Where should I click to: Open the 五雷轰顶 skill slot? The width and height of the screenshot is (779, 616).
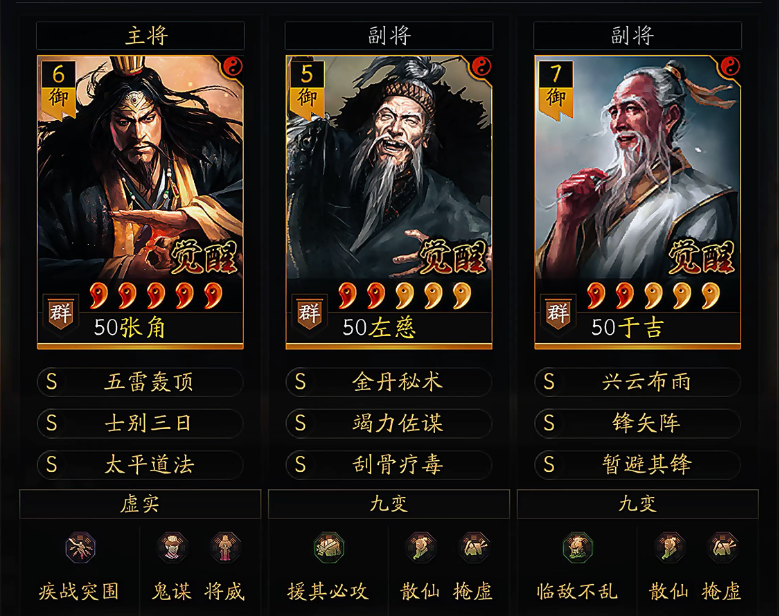click(x=140, y=382)
